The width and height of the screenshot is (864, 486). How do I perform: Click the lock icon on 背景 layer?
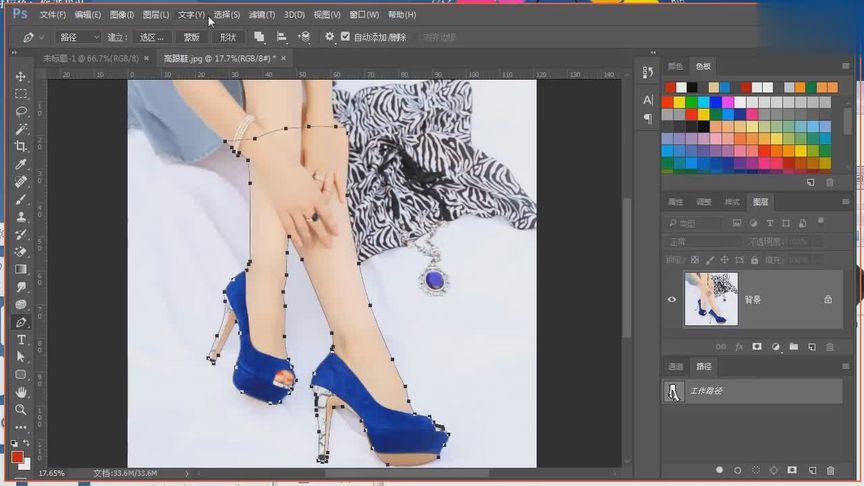click(827, 299)
